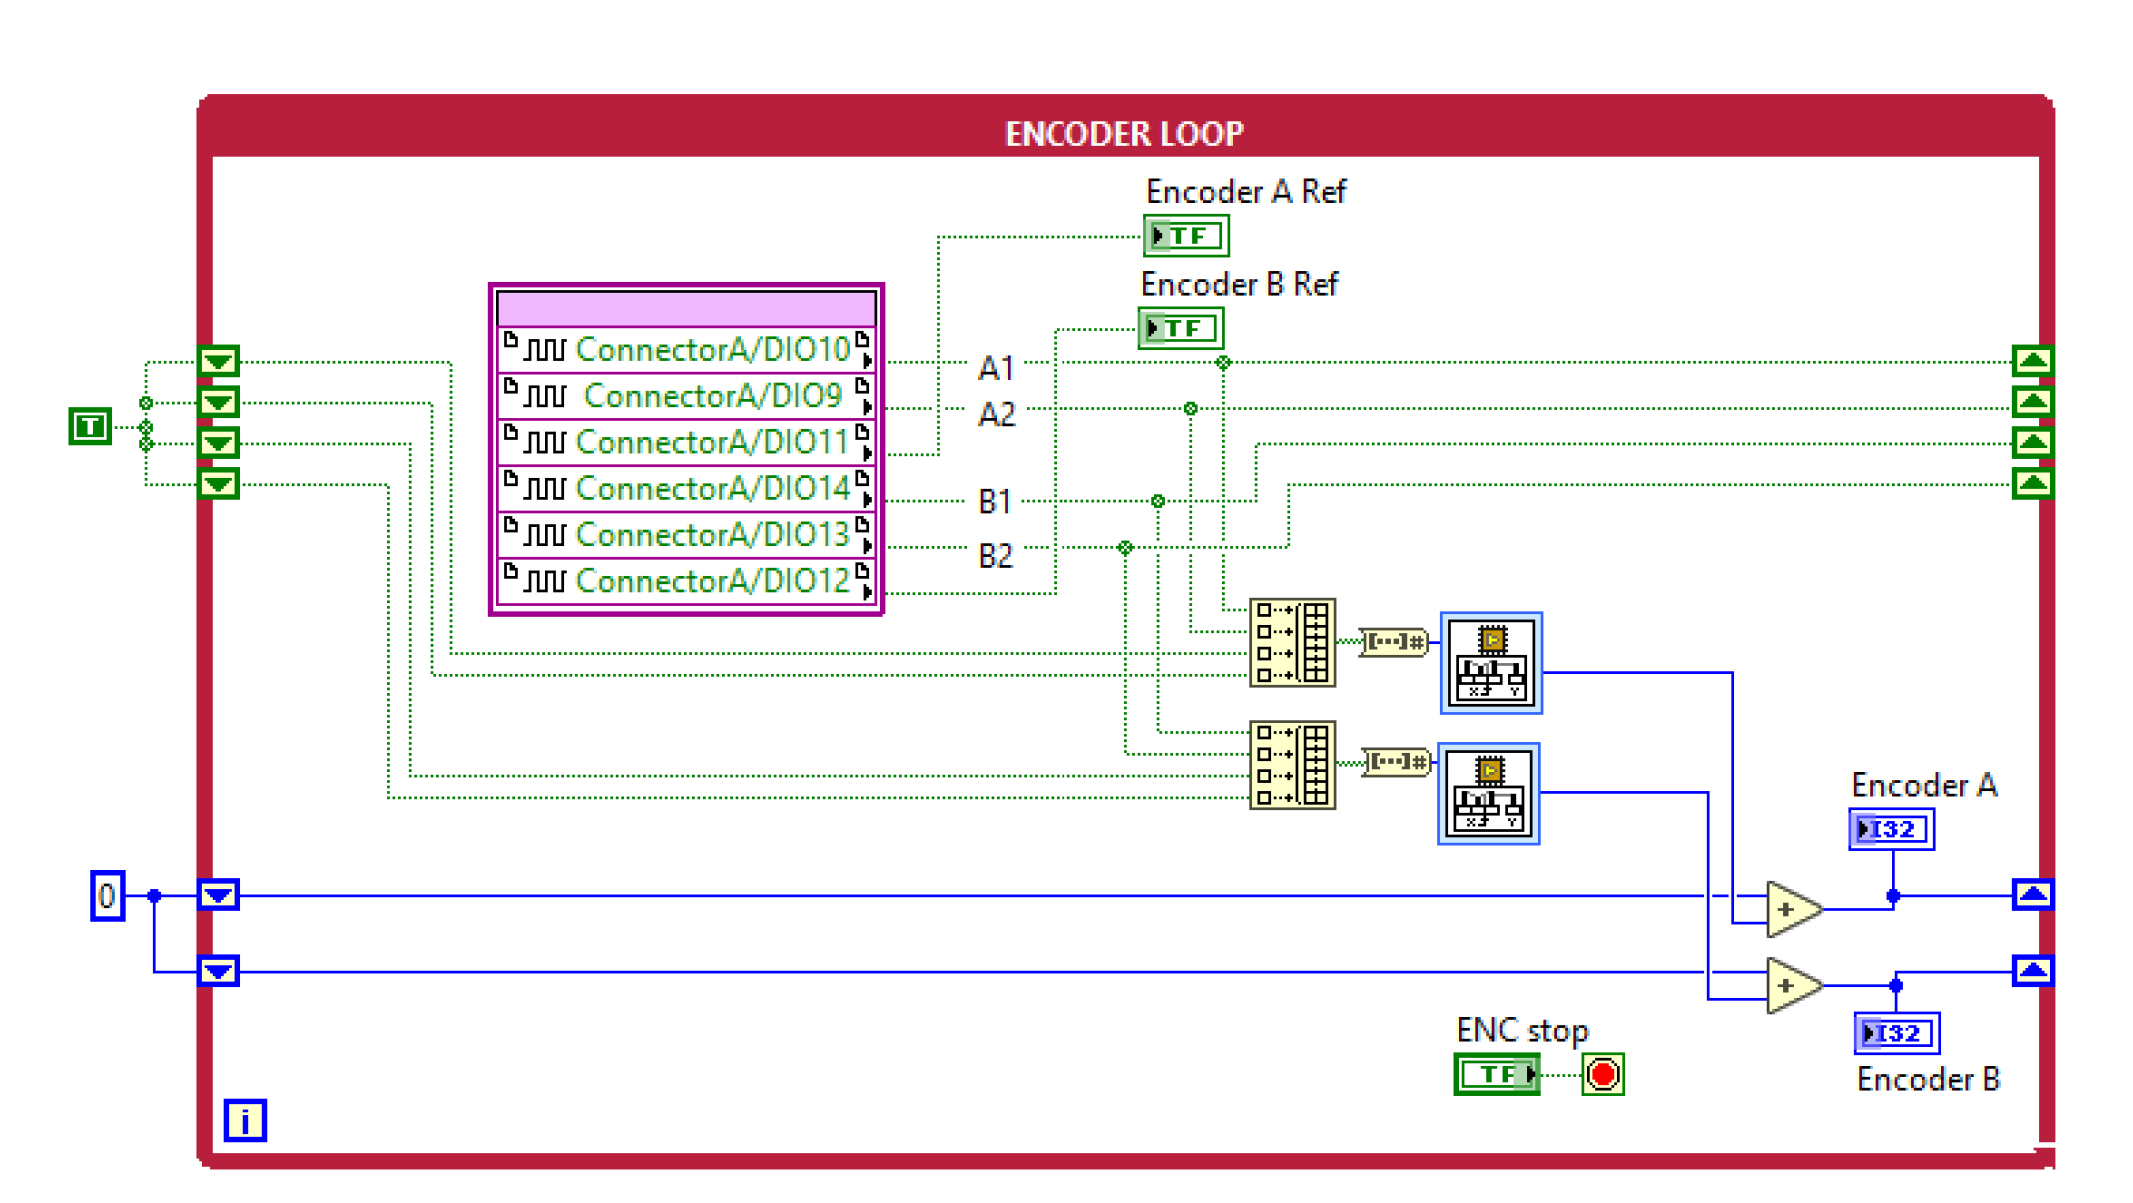Click the Encoder A I32 indicator
The width and height of the screenshot is (2133, 1203).
coord(1891,829)
